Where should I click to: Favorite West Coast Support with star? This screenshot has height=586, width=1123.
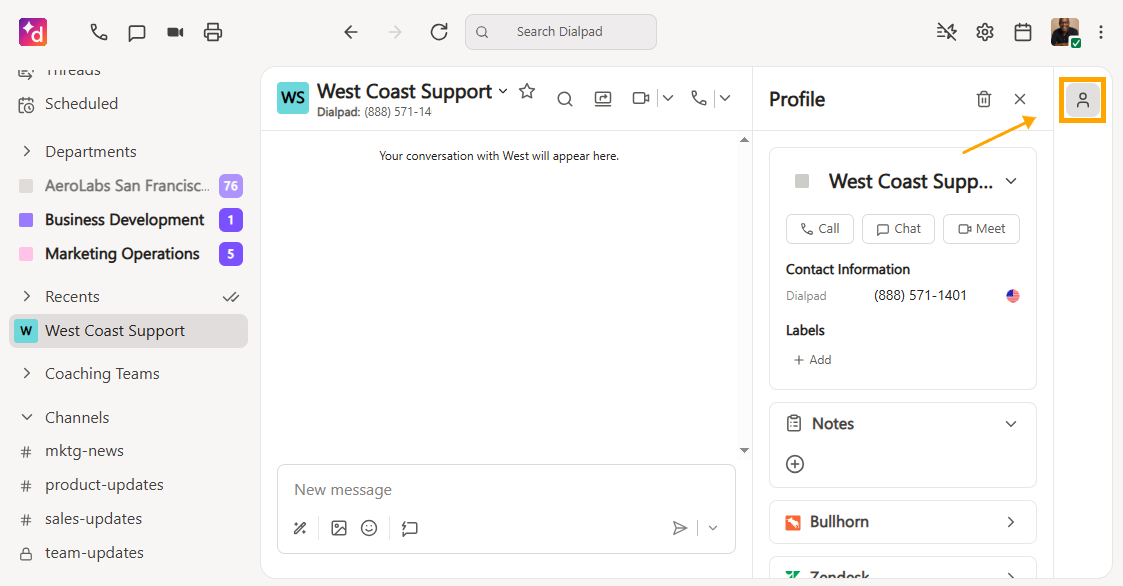(x=527, y=91)
